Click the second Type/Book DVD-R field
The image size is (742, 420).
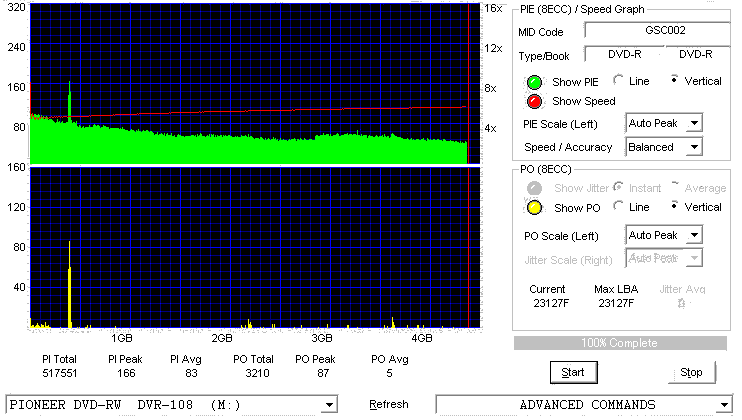click(x=696, y=54)
